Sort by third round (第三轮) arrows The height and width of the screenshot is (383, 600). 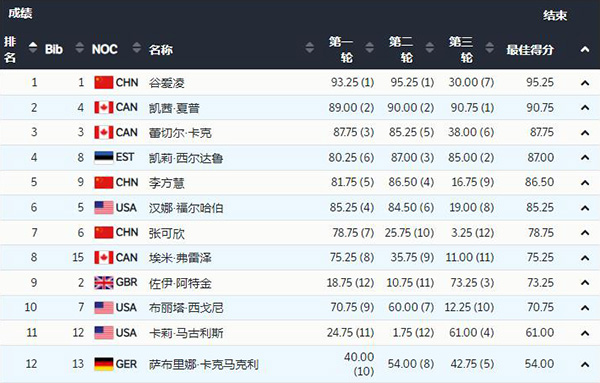489,48
